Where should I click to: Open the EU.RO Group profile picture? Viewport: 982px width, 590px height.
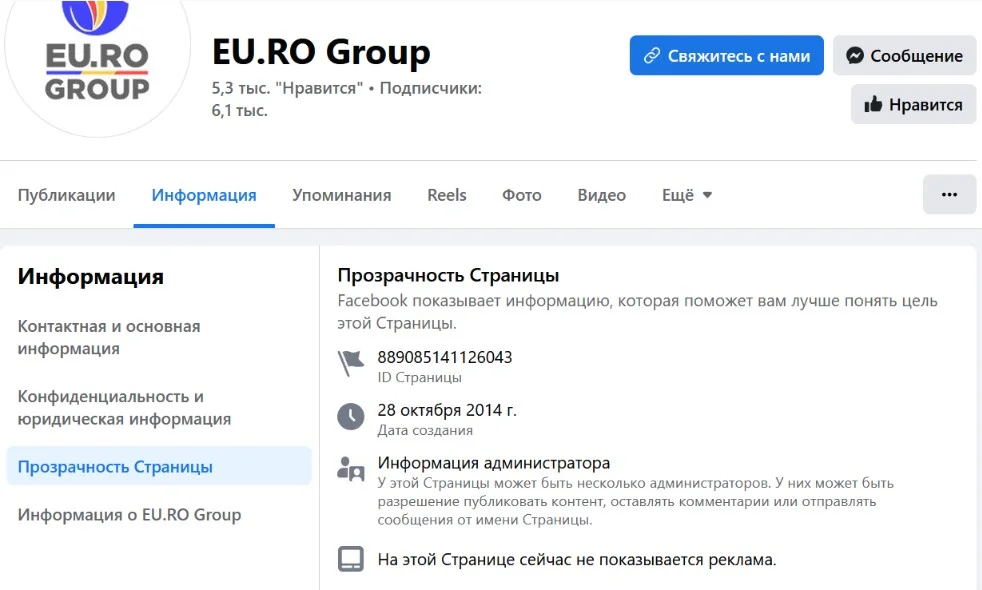[97, 63]
